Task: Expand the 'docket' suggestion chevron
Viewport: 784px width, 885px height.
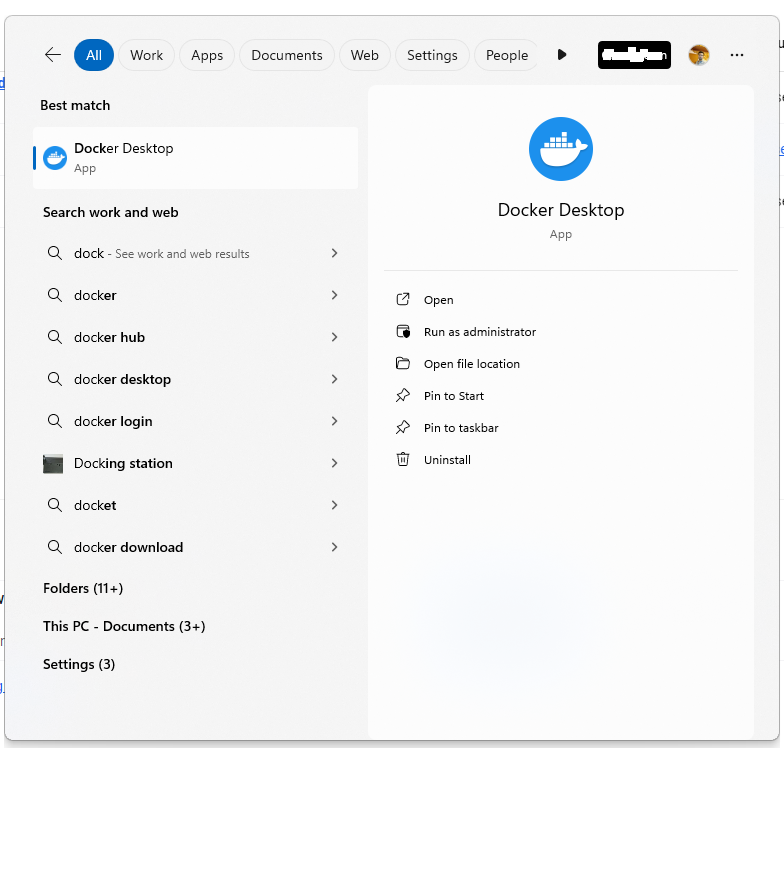Action: click(334, 505)
